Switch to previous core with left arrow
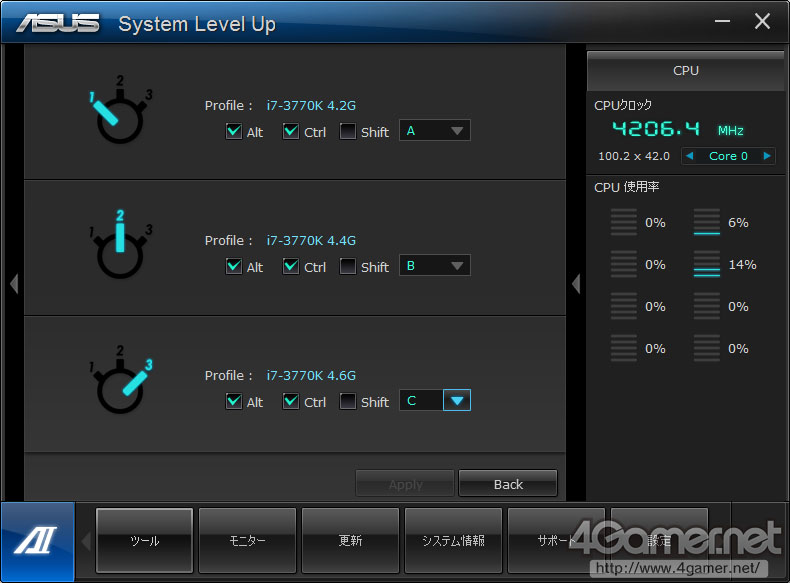 click(x=690, y=156)
